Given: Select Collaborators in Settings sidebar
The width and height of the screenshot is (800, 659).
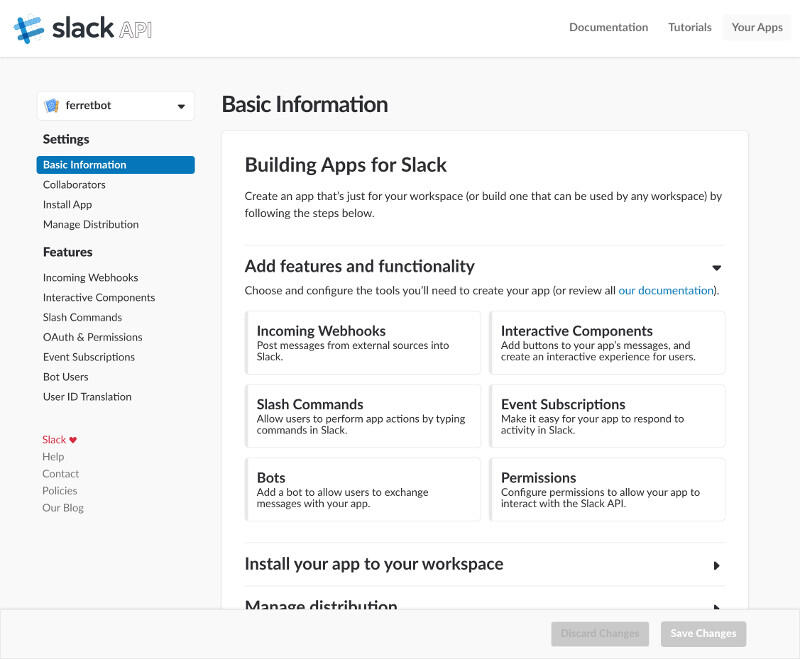Looking at the screenshot, I should point(74,185).
